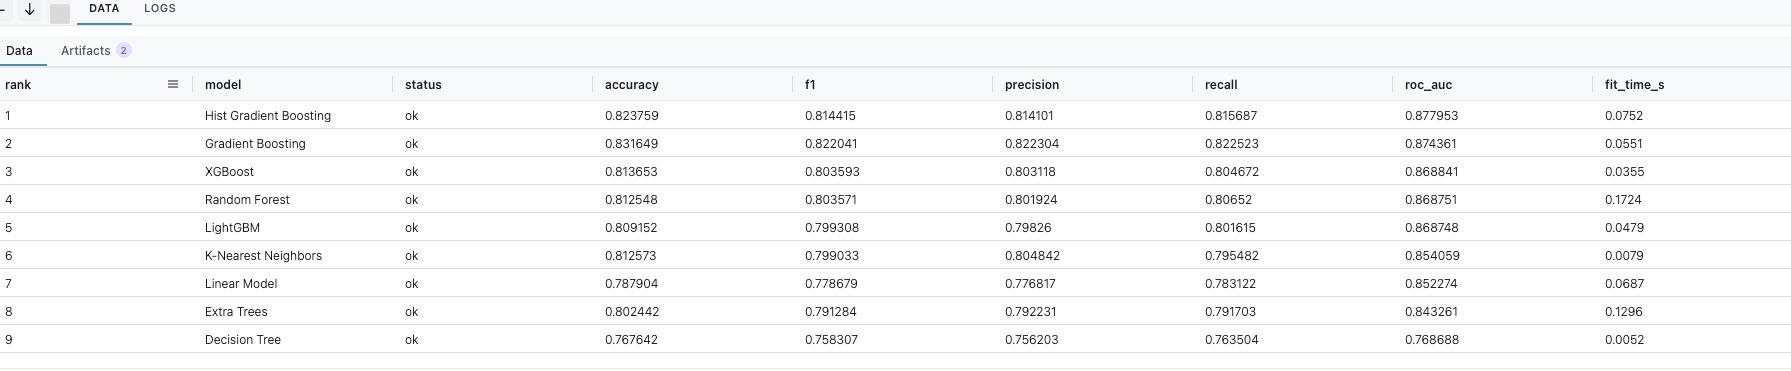Click the Artifacts count badge
Viewport: 1791px width, 371px height.
[x=124, y=50]
